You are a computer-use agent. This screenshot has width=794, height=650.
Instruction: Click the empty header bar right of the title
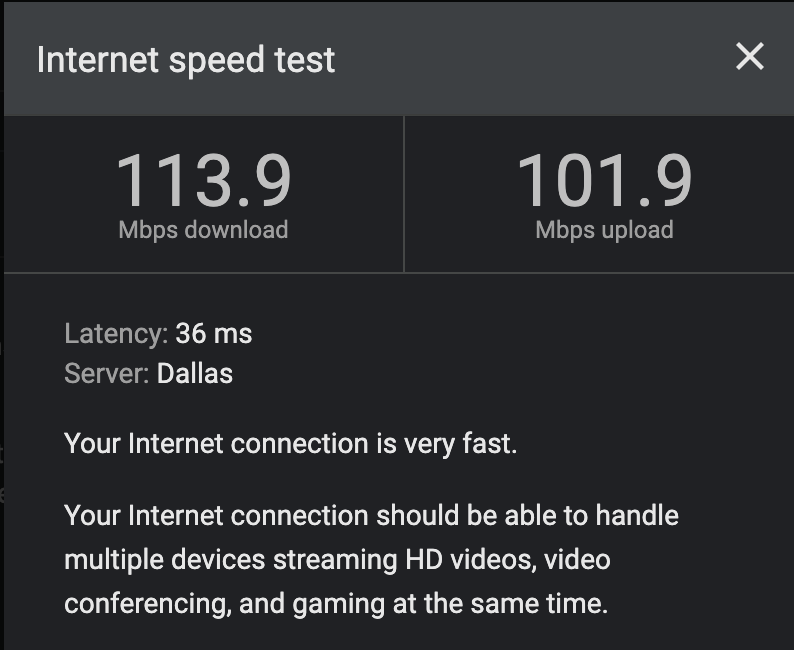click(x=530, y=59)
